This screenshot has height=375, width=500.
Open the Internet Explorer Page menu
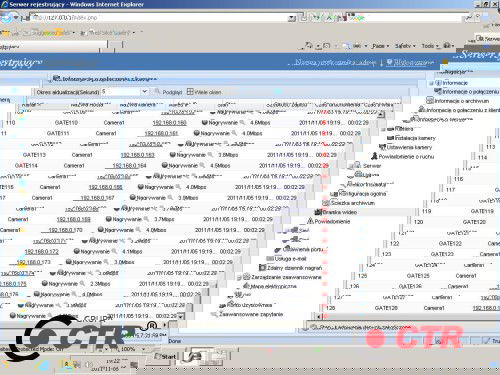380,46
